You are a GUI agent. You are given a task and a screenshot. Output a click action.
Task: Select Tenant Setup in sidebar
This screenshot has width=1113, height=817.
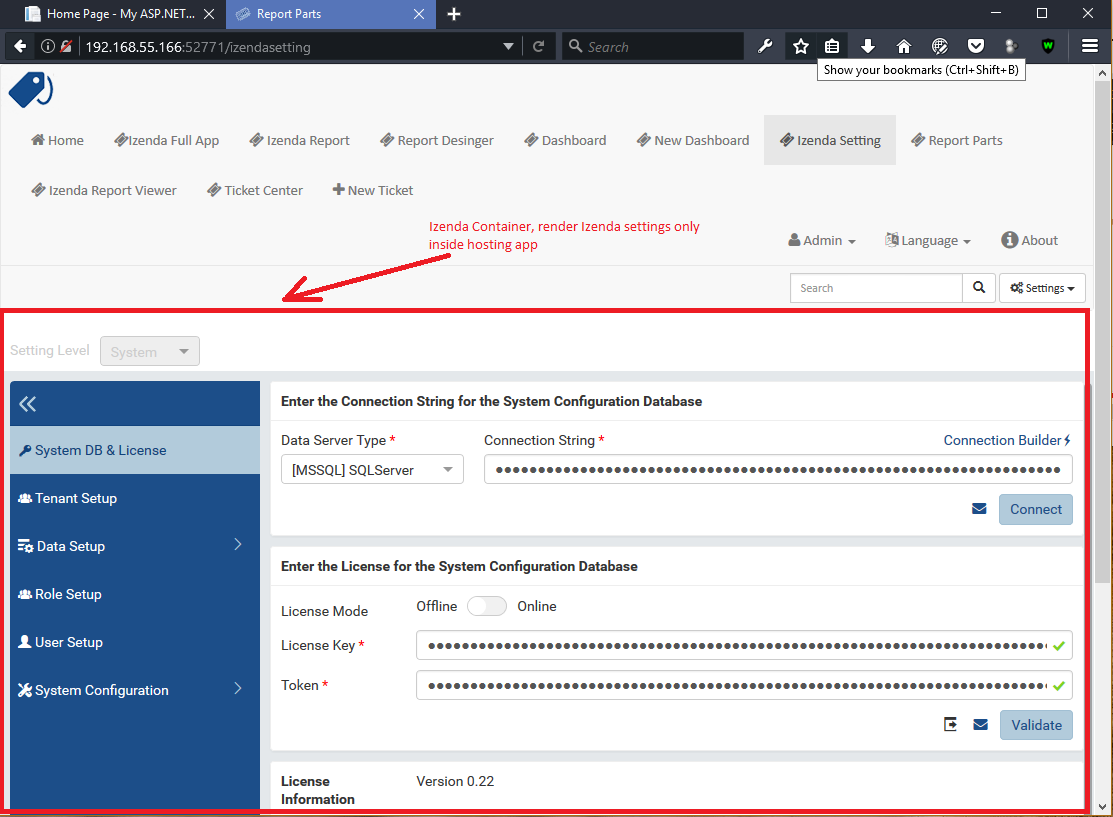tap(135, 498)
